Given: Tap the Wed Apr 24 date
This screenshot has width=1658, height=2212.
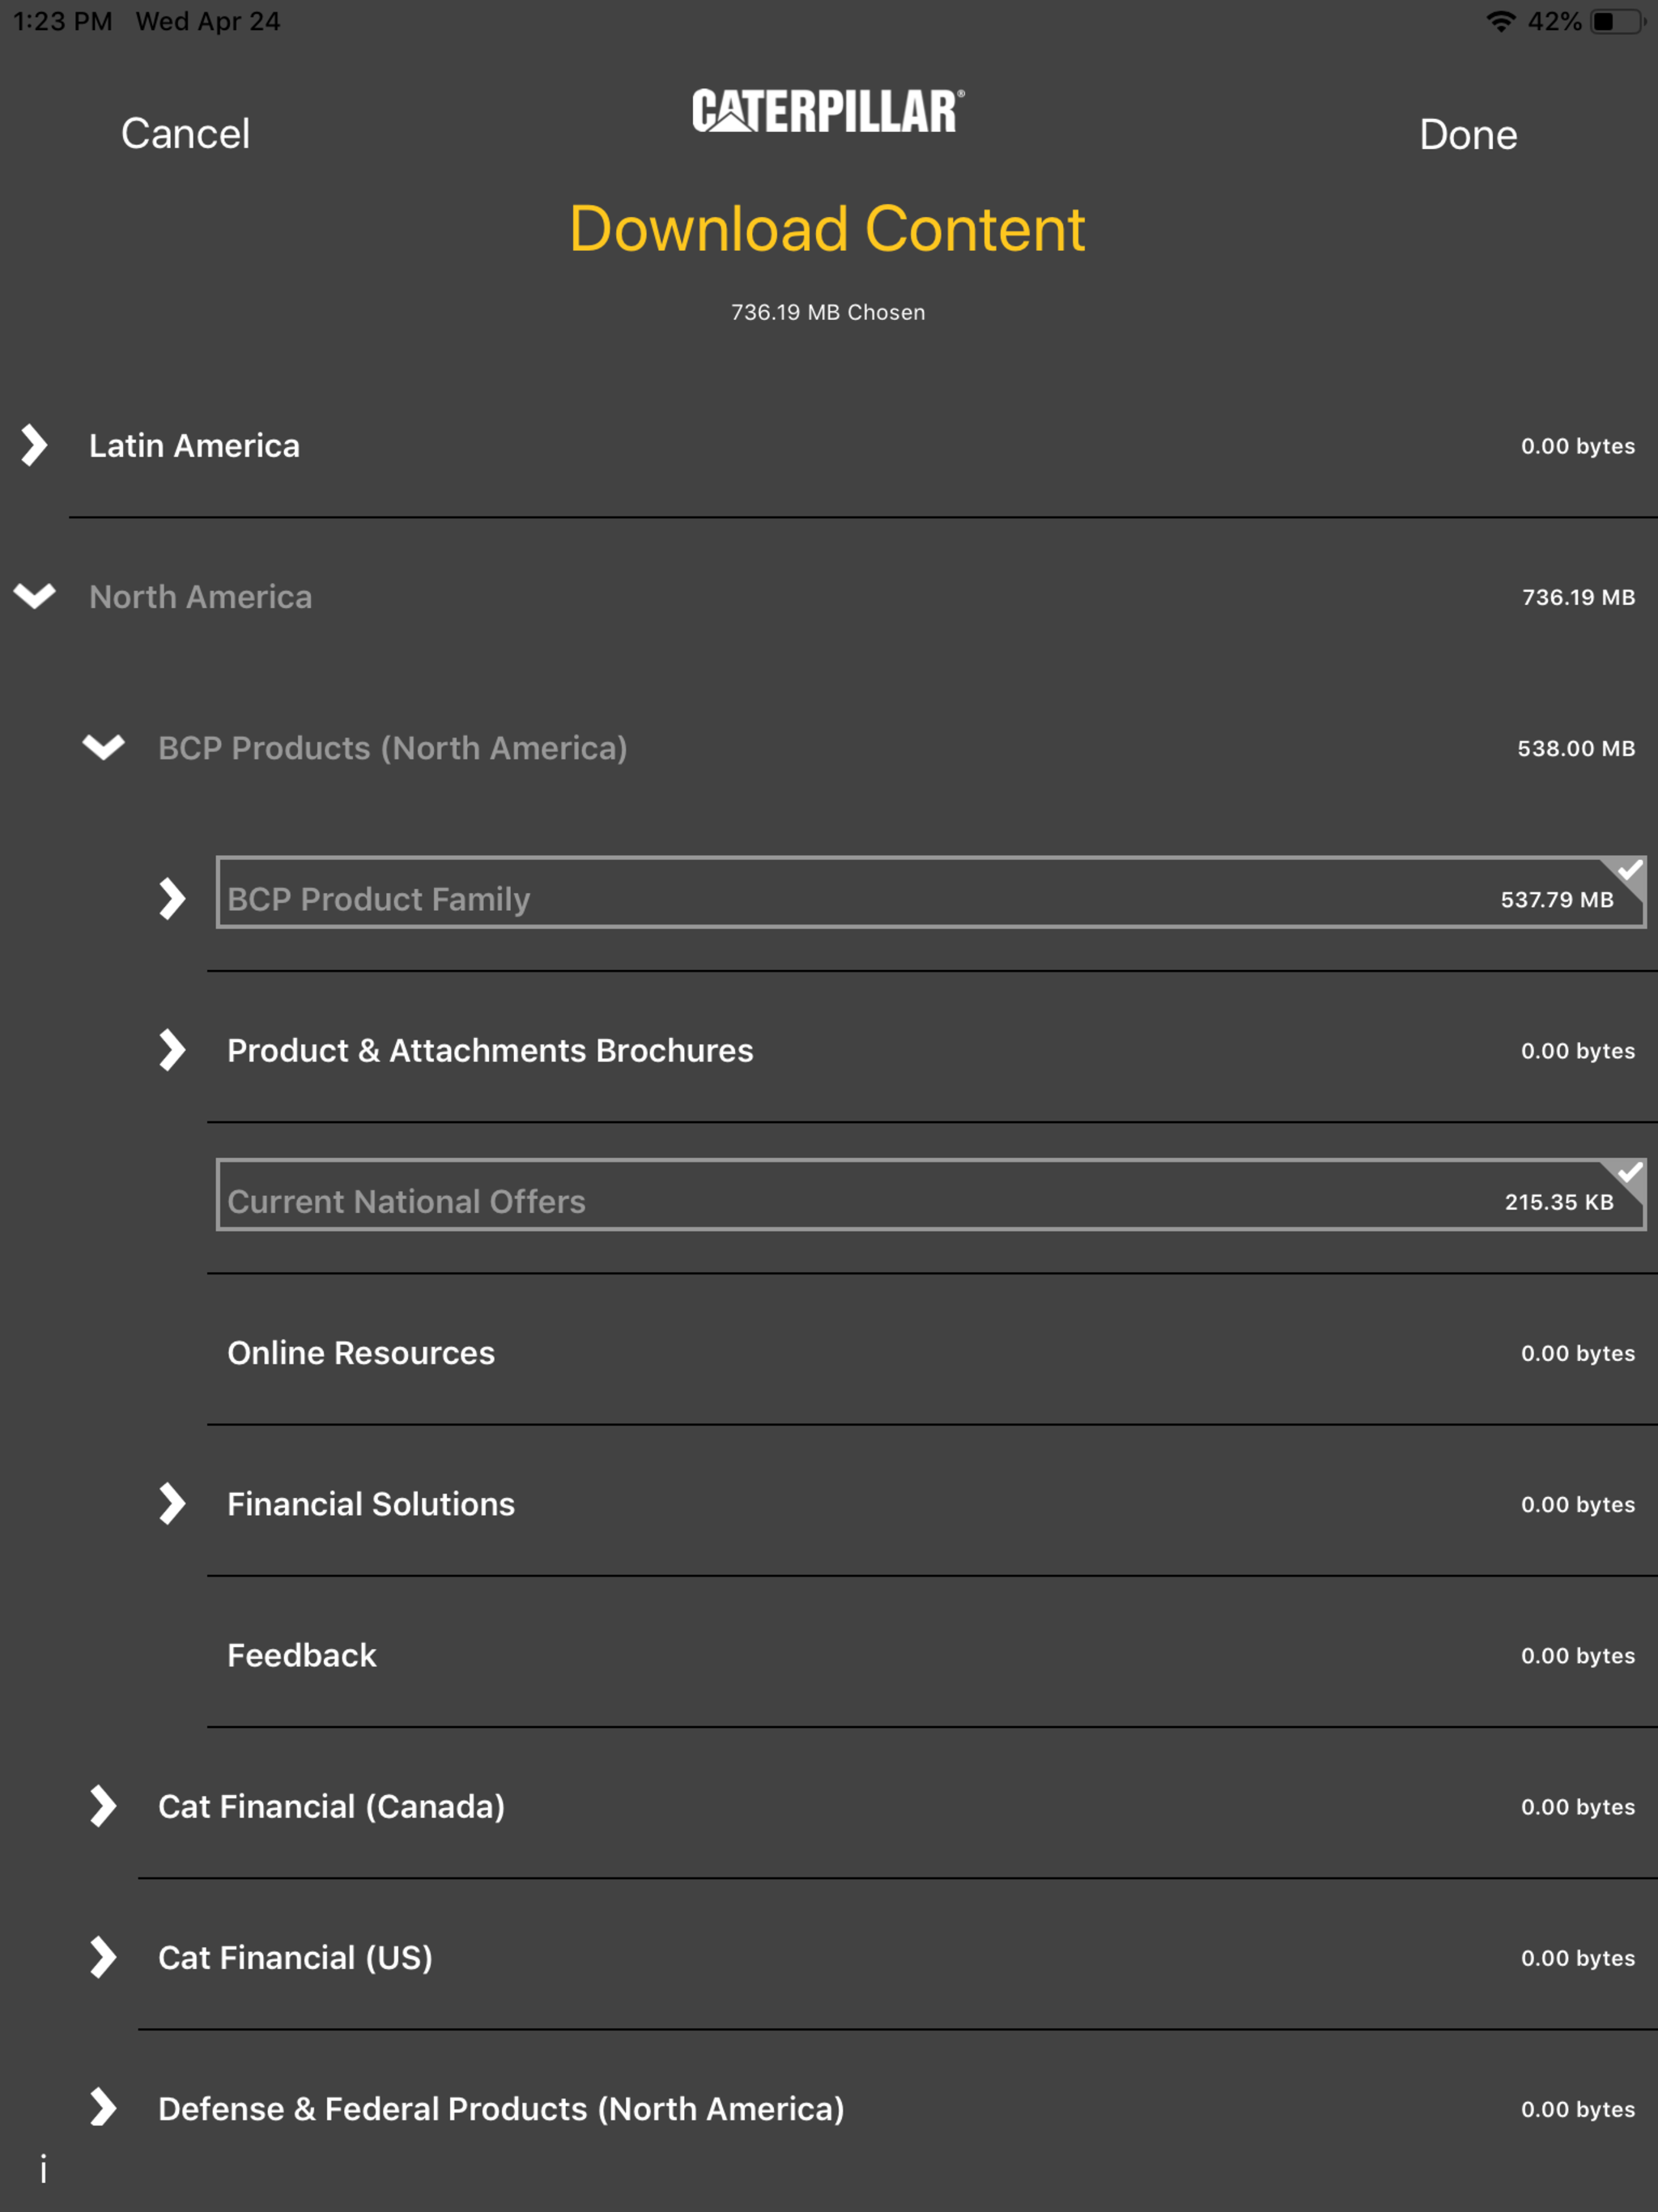Looking at the screenshot, I should pos(208,21).
